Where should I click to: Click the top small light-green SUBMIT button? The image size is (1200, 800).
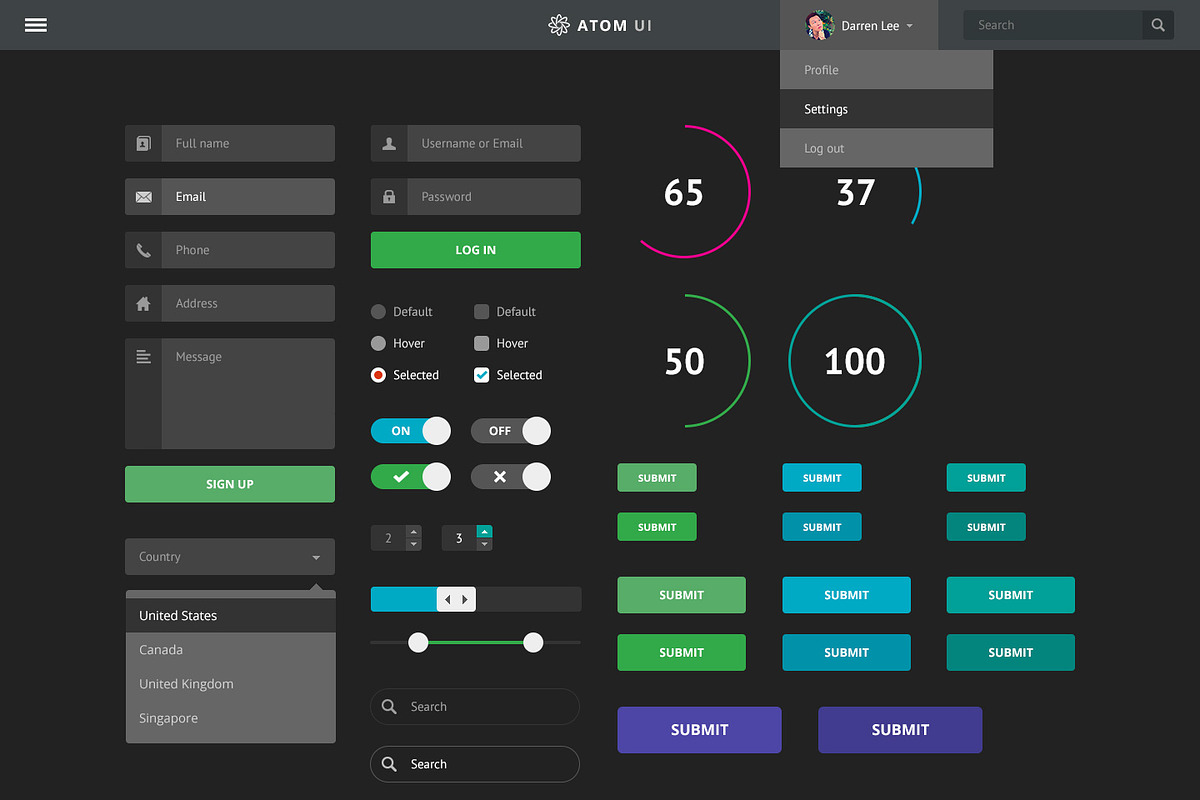coord(657,478)
